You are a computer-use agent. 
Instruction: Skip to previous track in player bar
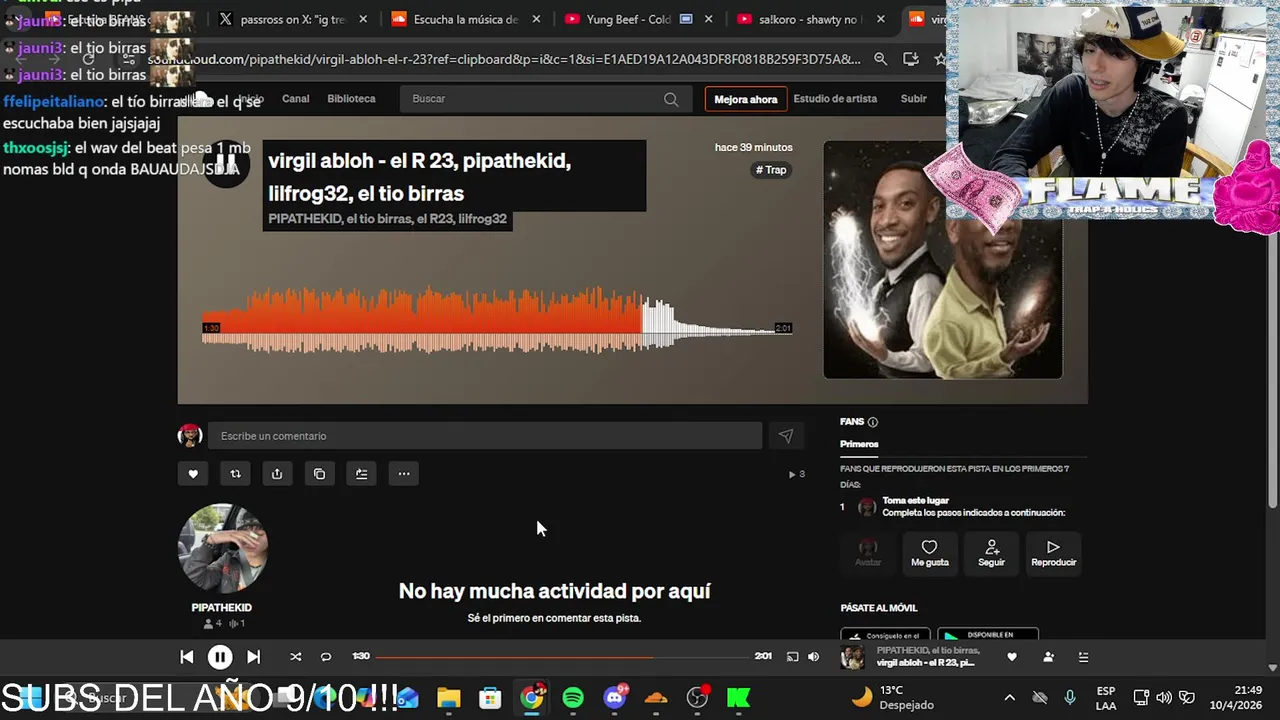(186, 657)
